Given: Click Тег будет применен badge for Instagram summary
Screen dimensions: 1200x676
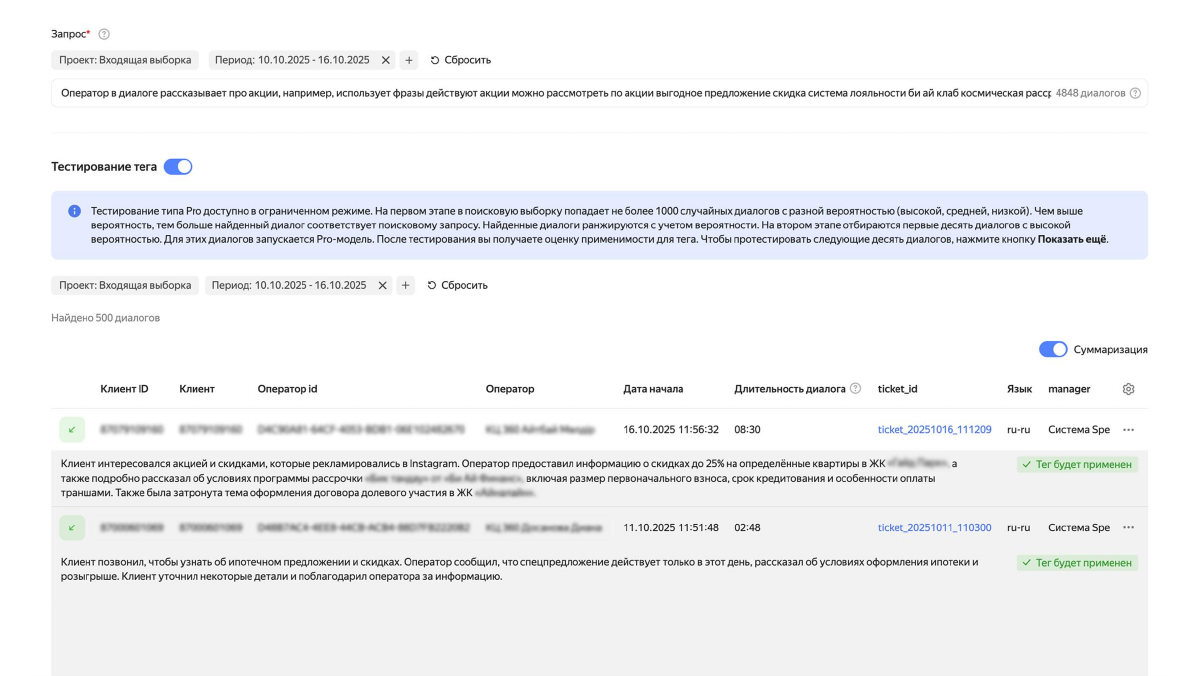Looking at the screenshot, I should 1077,465.
